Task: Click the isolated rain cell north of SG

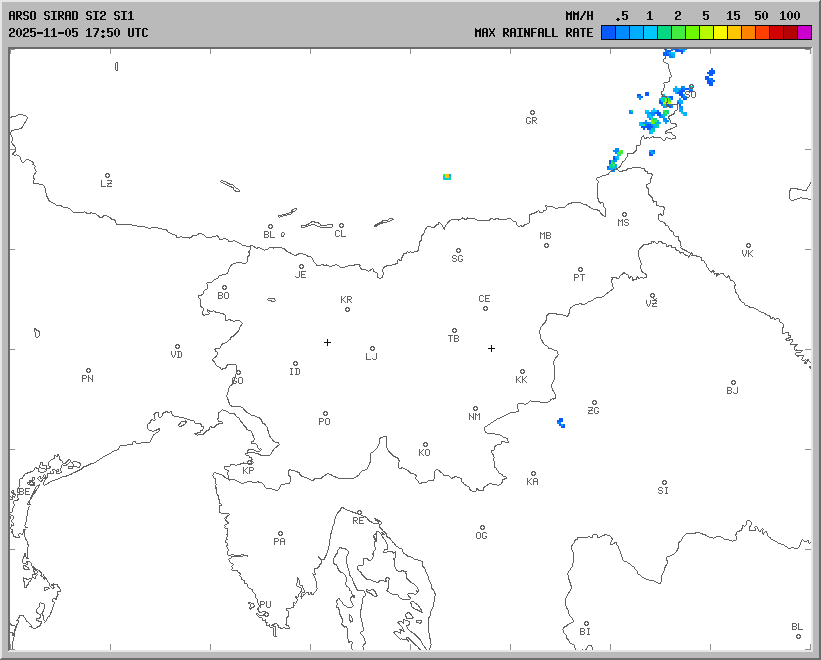Action: click(447, 176)
